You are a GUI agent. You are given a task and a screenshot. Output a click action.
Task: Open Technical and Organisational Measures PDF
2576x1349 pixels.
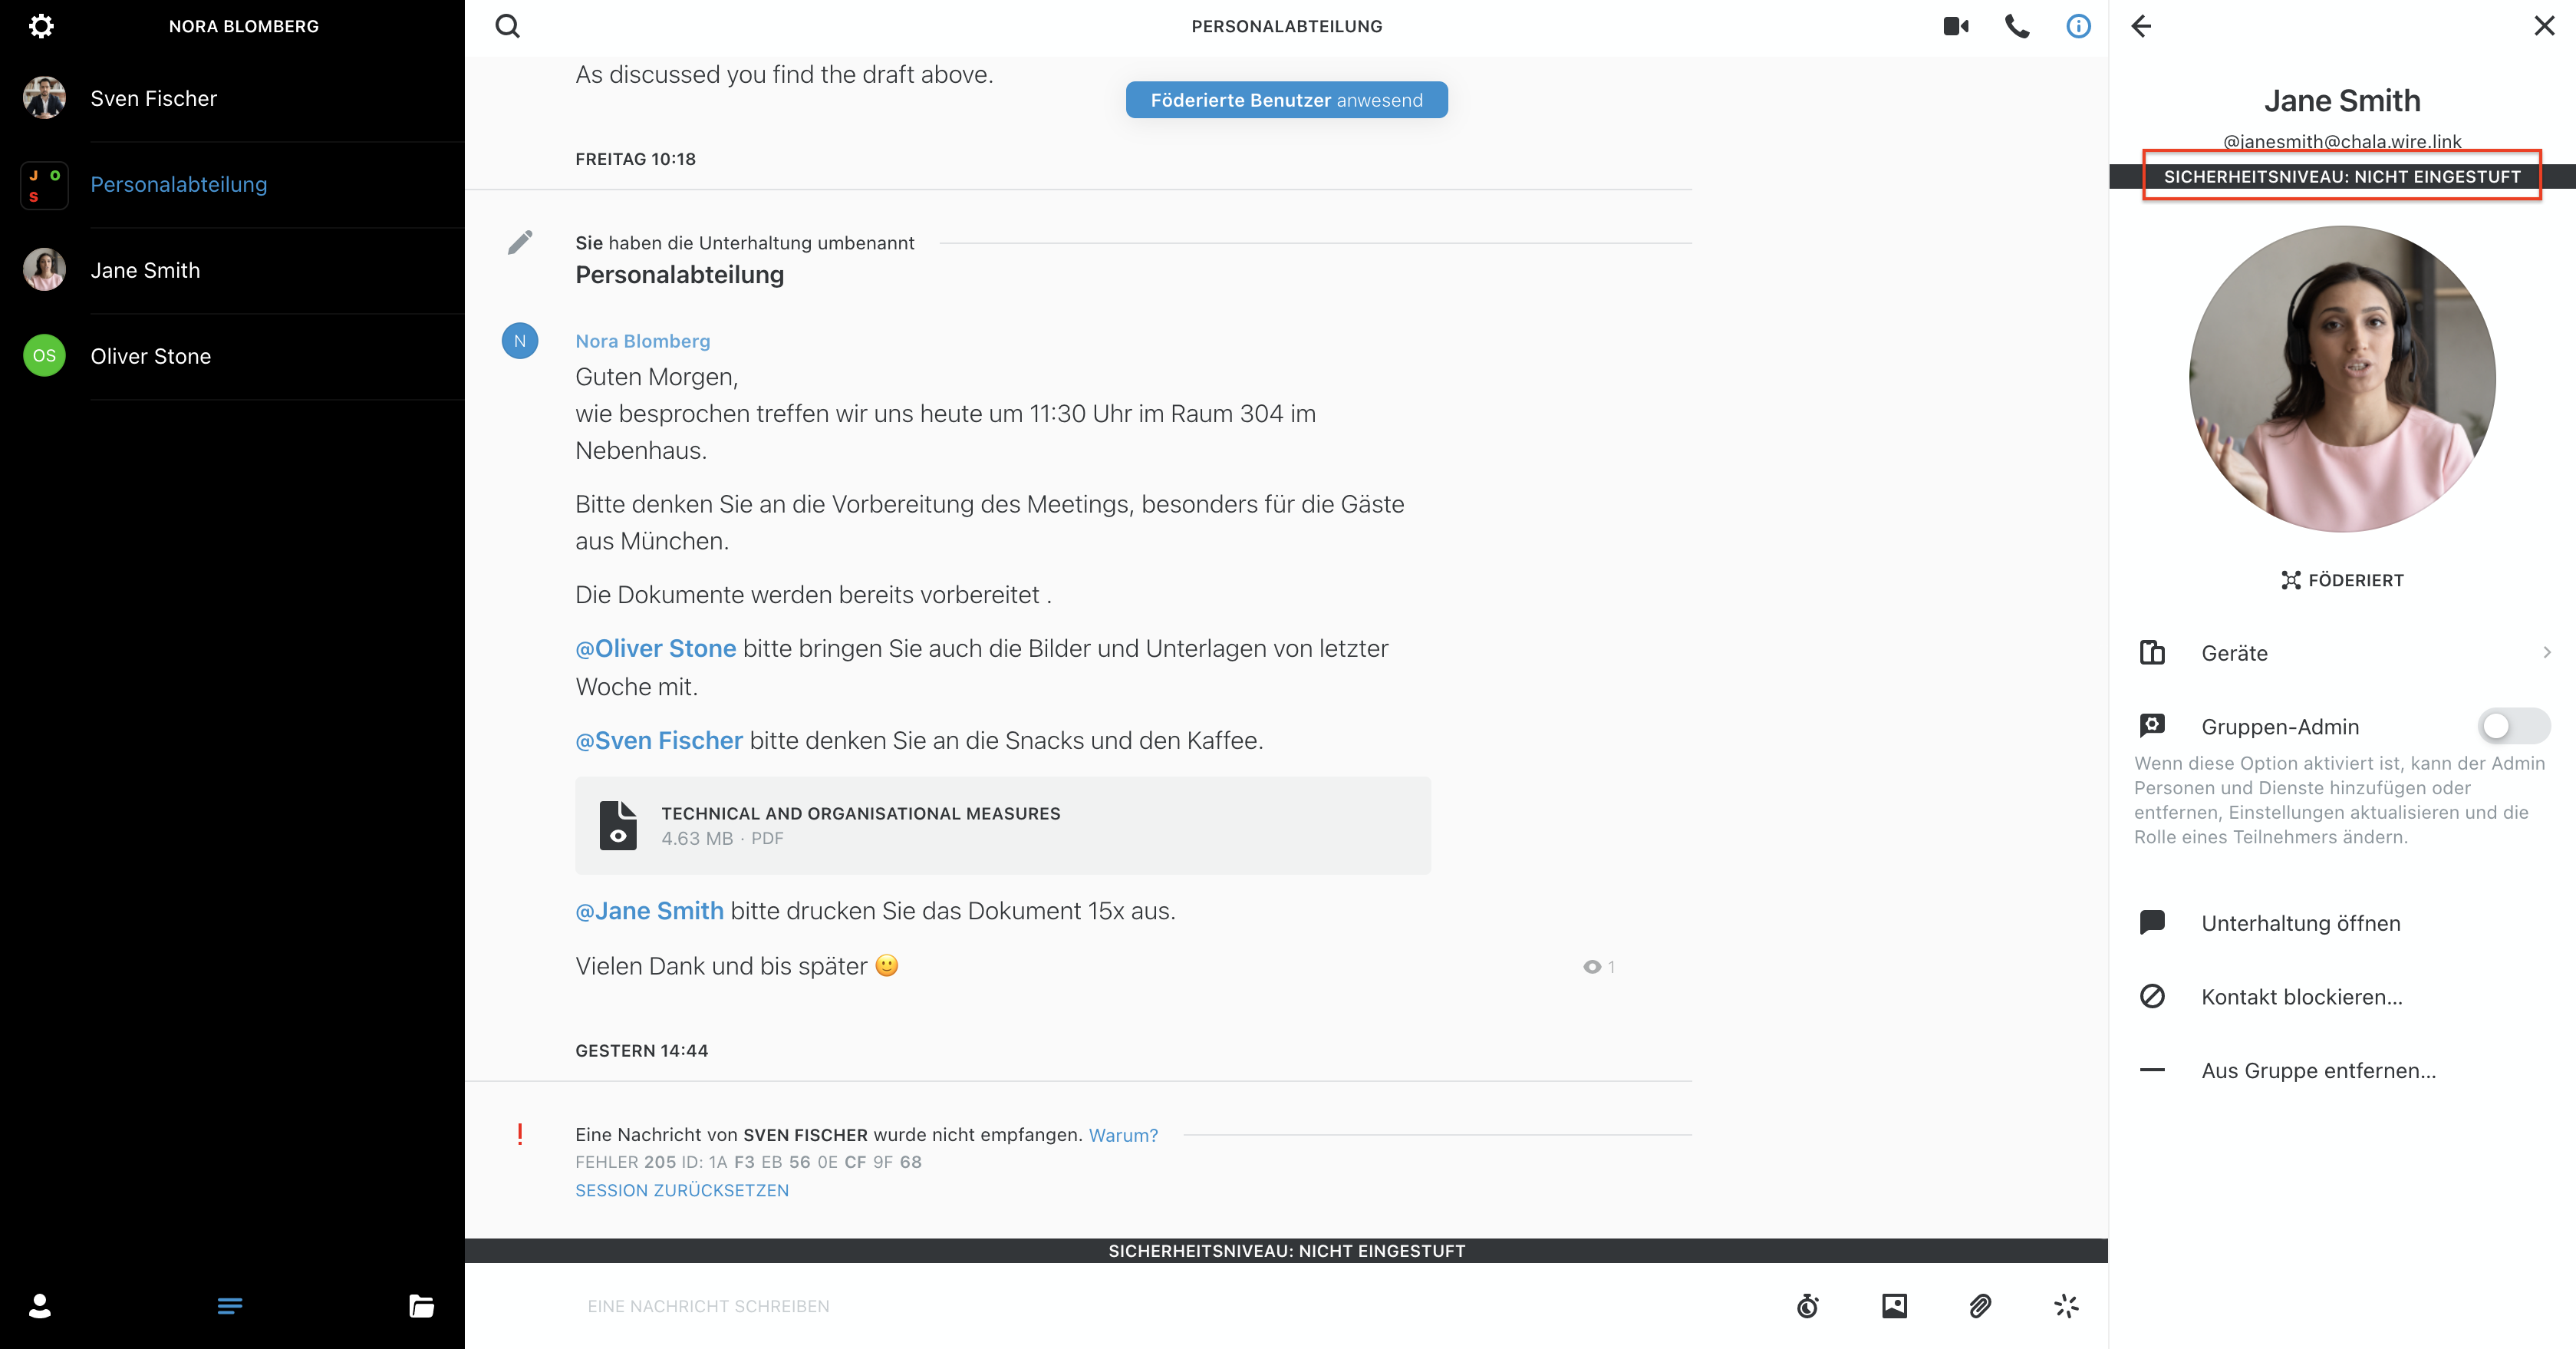(x=1003, y=825)
